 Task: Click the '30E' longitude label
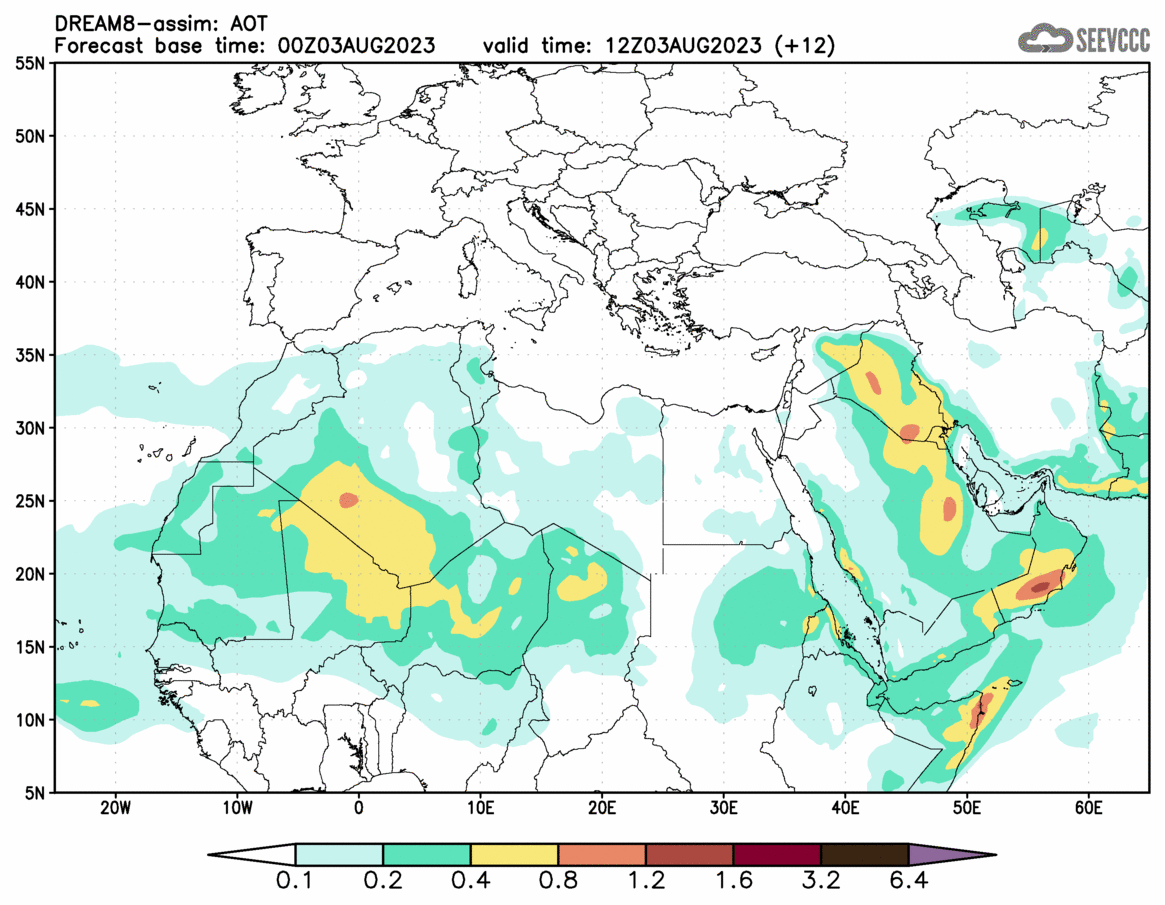point(724,808)
